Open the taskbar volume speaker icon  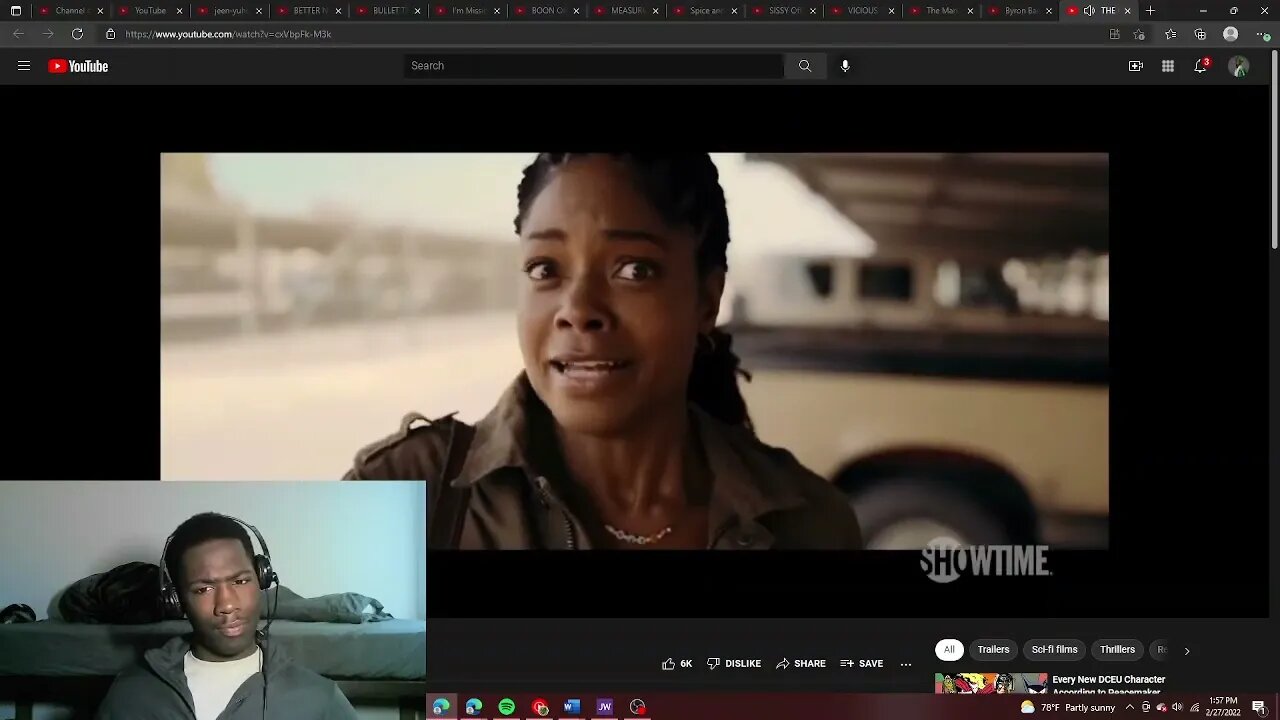(x=1178, y=707)
